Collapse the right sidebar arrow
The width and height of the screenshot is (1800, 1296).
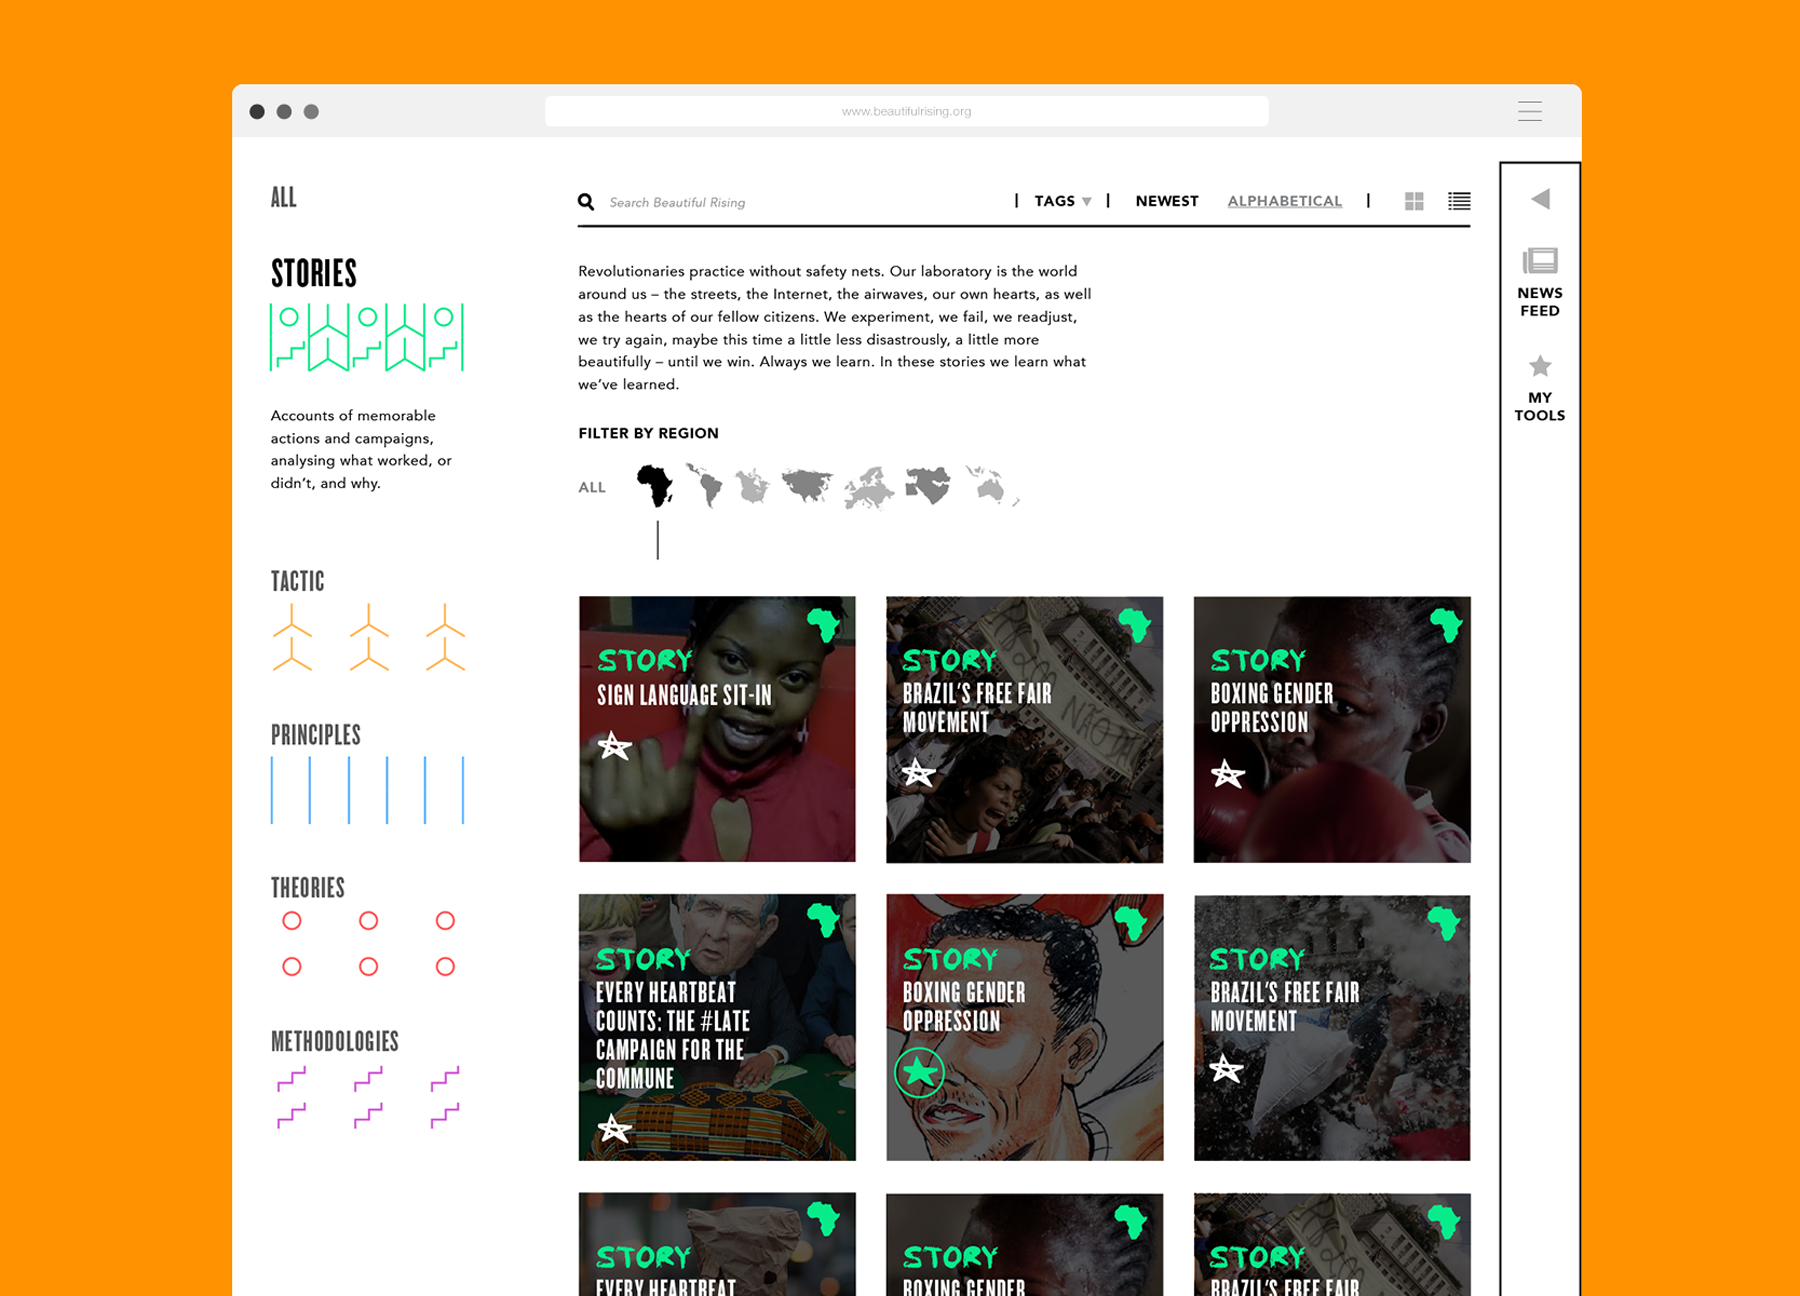click(1540, 199)
